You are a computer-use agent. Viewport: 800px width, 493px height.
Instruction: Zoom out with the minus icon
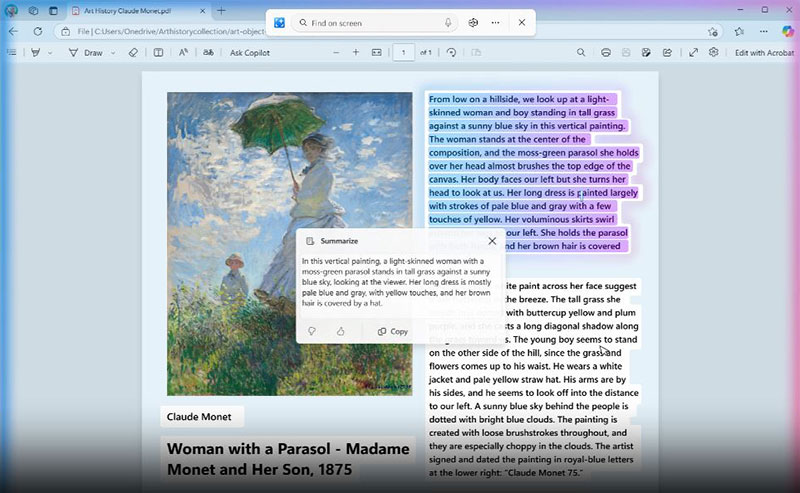click(336, 53)
